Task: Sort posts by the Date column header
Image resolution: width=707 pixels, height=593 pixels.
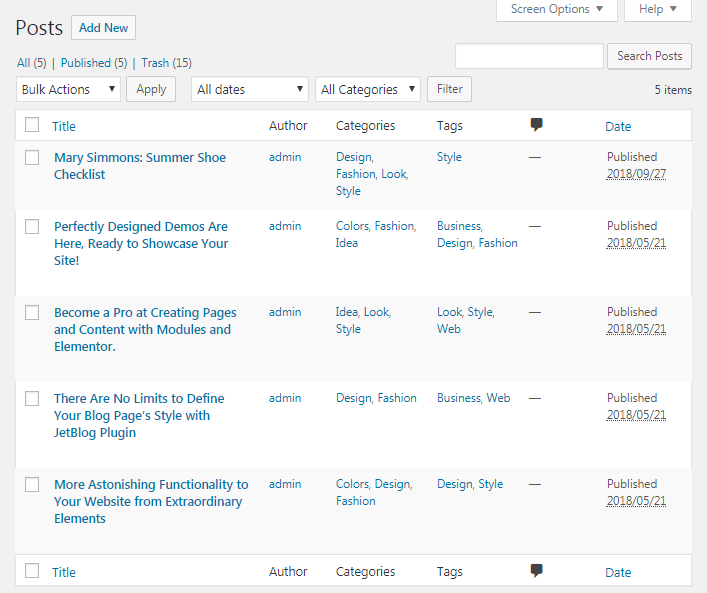Action: (618, 126)
